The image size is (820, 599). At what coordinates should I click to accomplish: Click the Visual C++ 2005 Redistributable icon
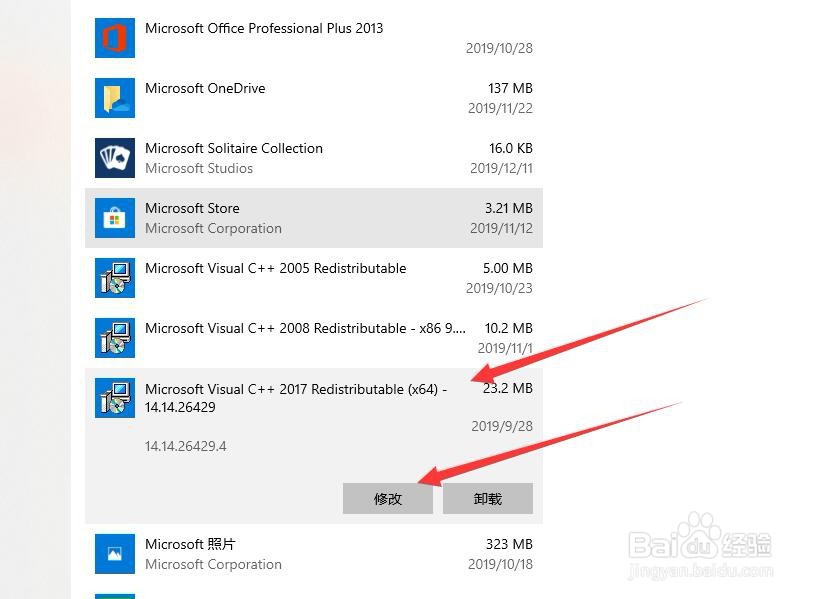click(x=115, y=278)
